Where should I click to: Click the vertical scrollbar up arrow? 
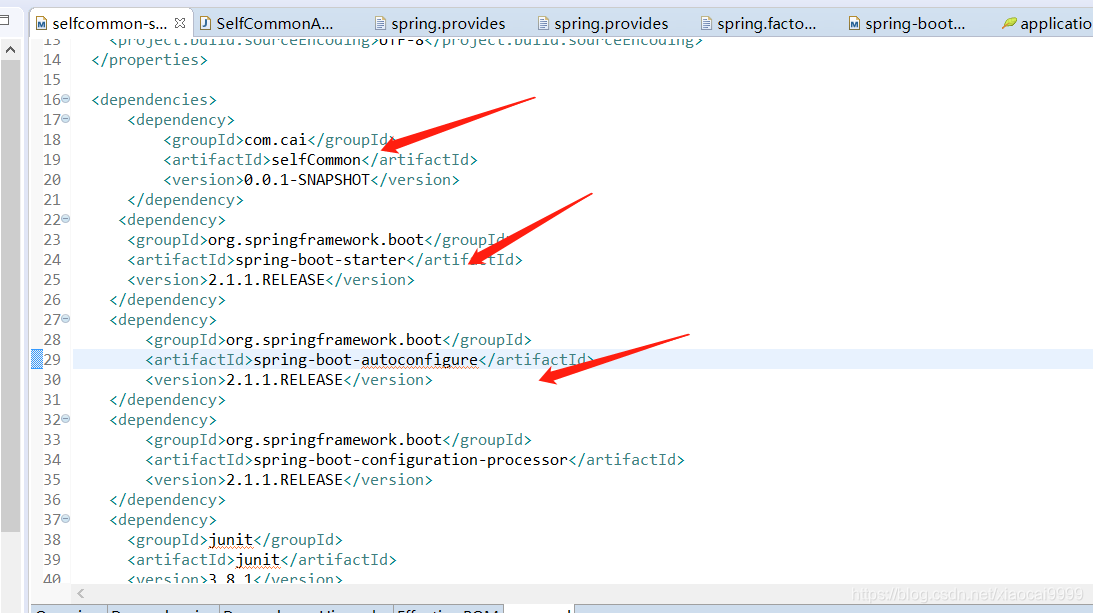pyautogui.click(x=10, y=47)
